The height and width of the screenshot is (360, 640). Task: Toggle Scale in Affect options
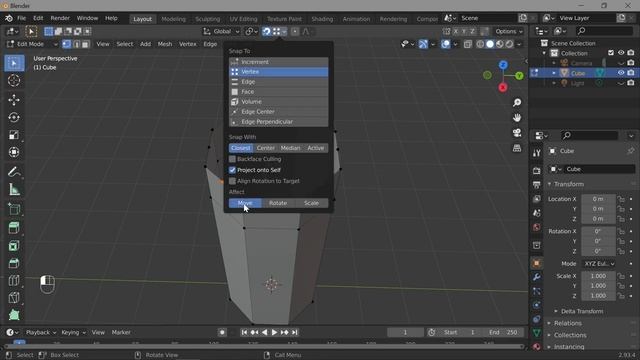tap(311, 203)
